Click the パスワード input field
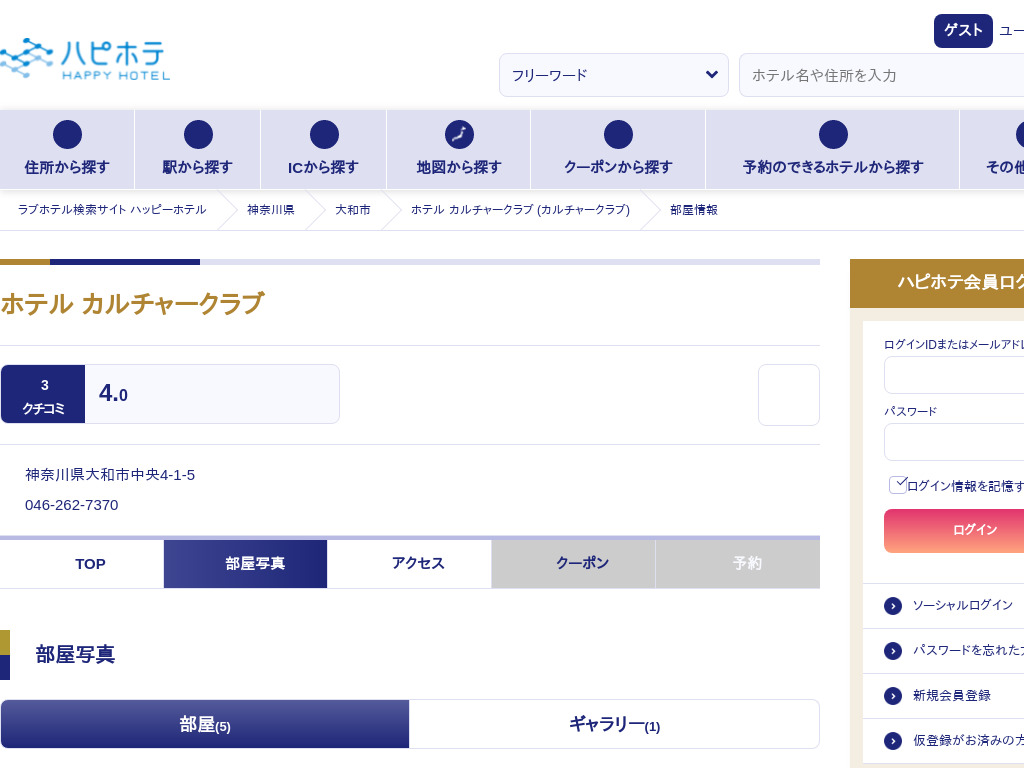Screen dimensions: 1024x768 point(954,442)
